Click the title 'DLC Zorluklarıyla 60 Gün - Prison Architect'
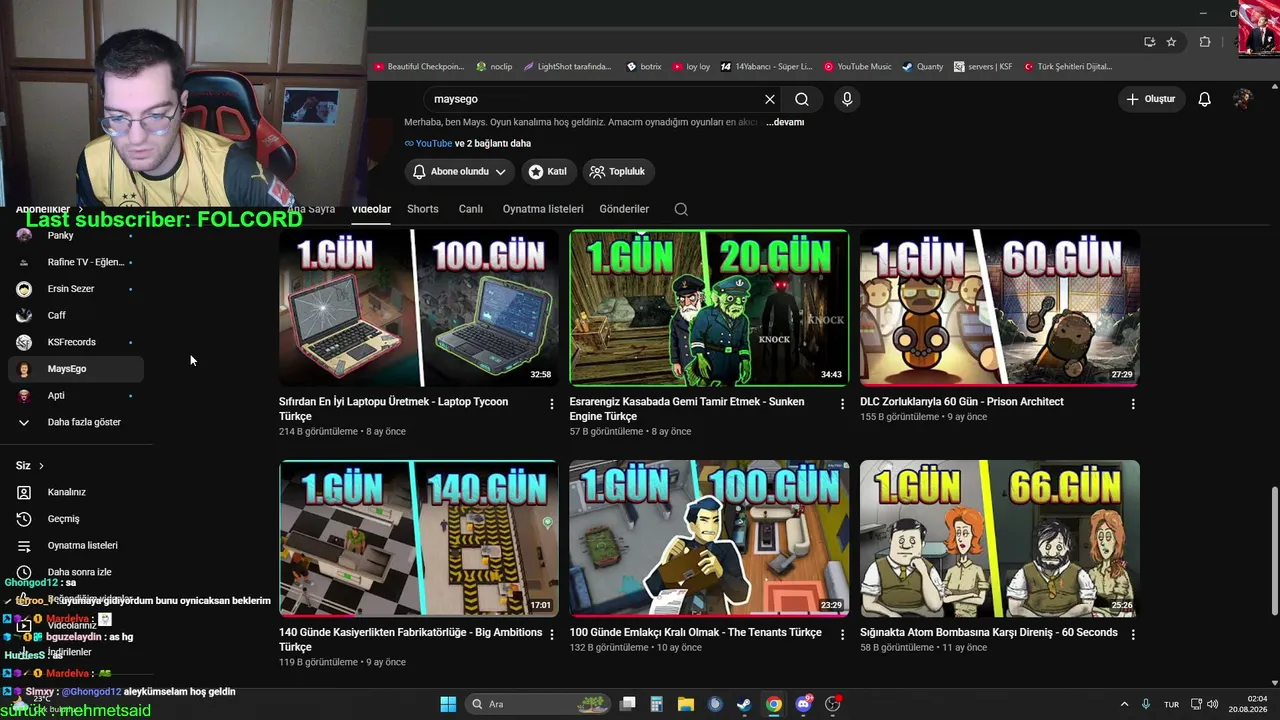This screenshot has height=720, width=1280. pos(962,402)
